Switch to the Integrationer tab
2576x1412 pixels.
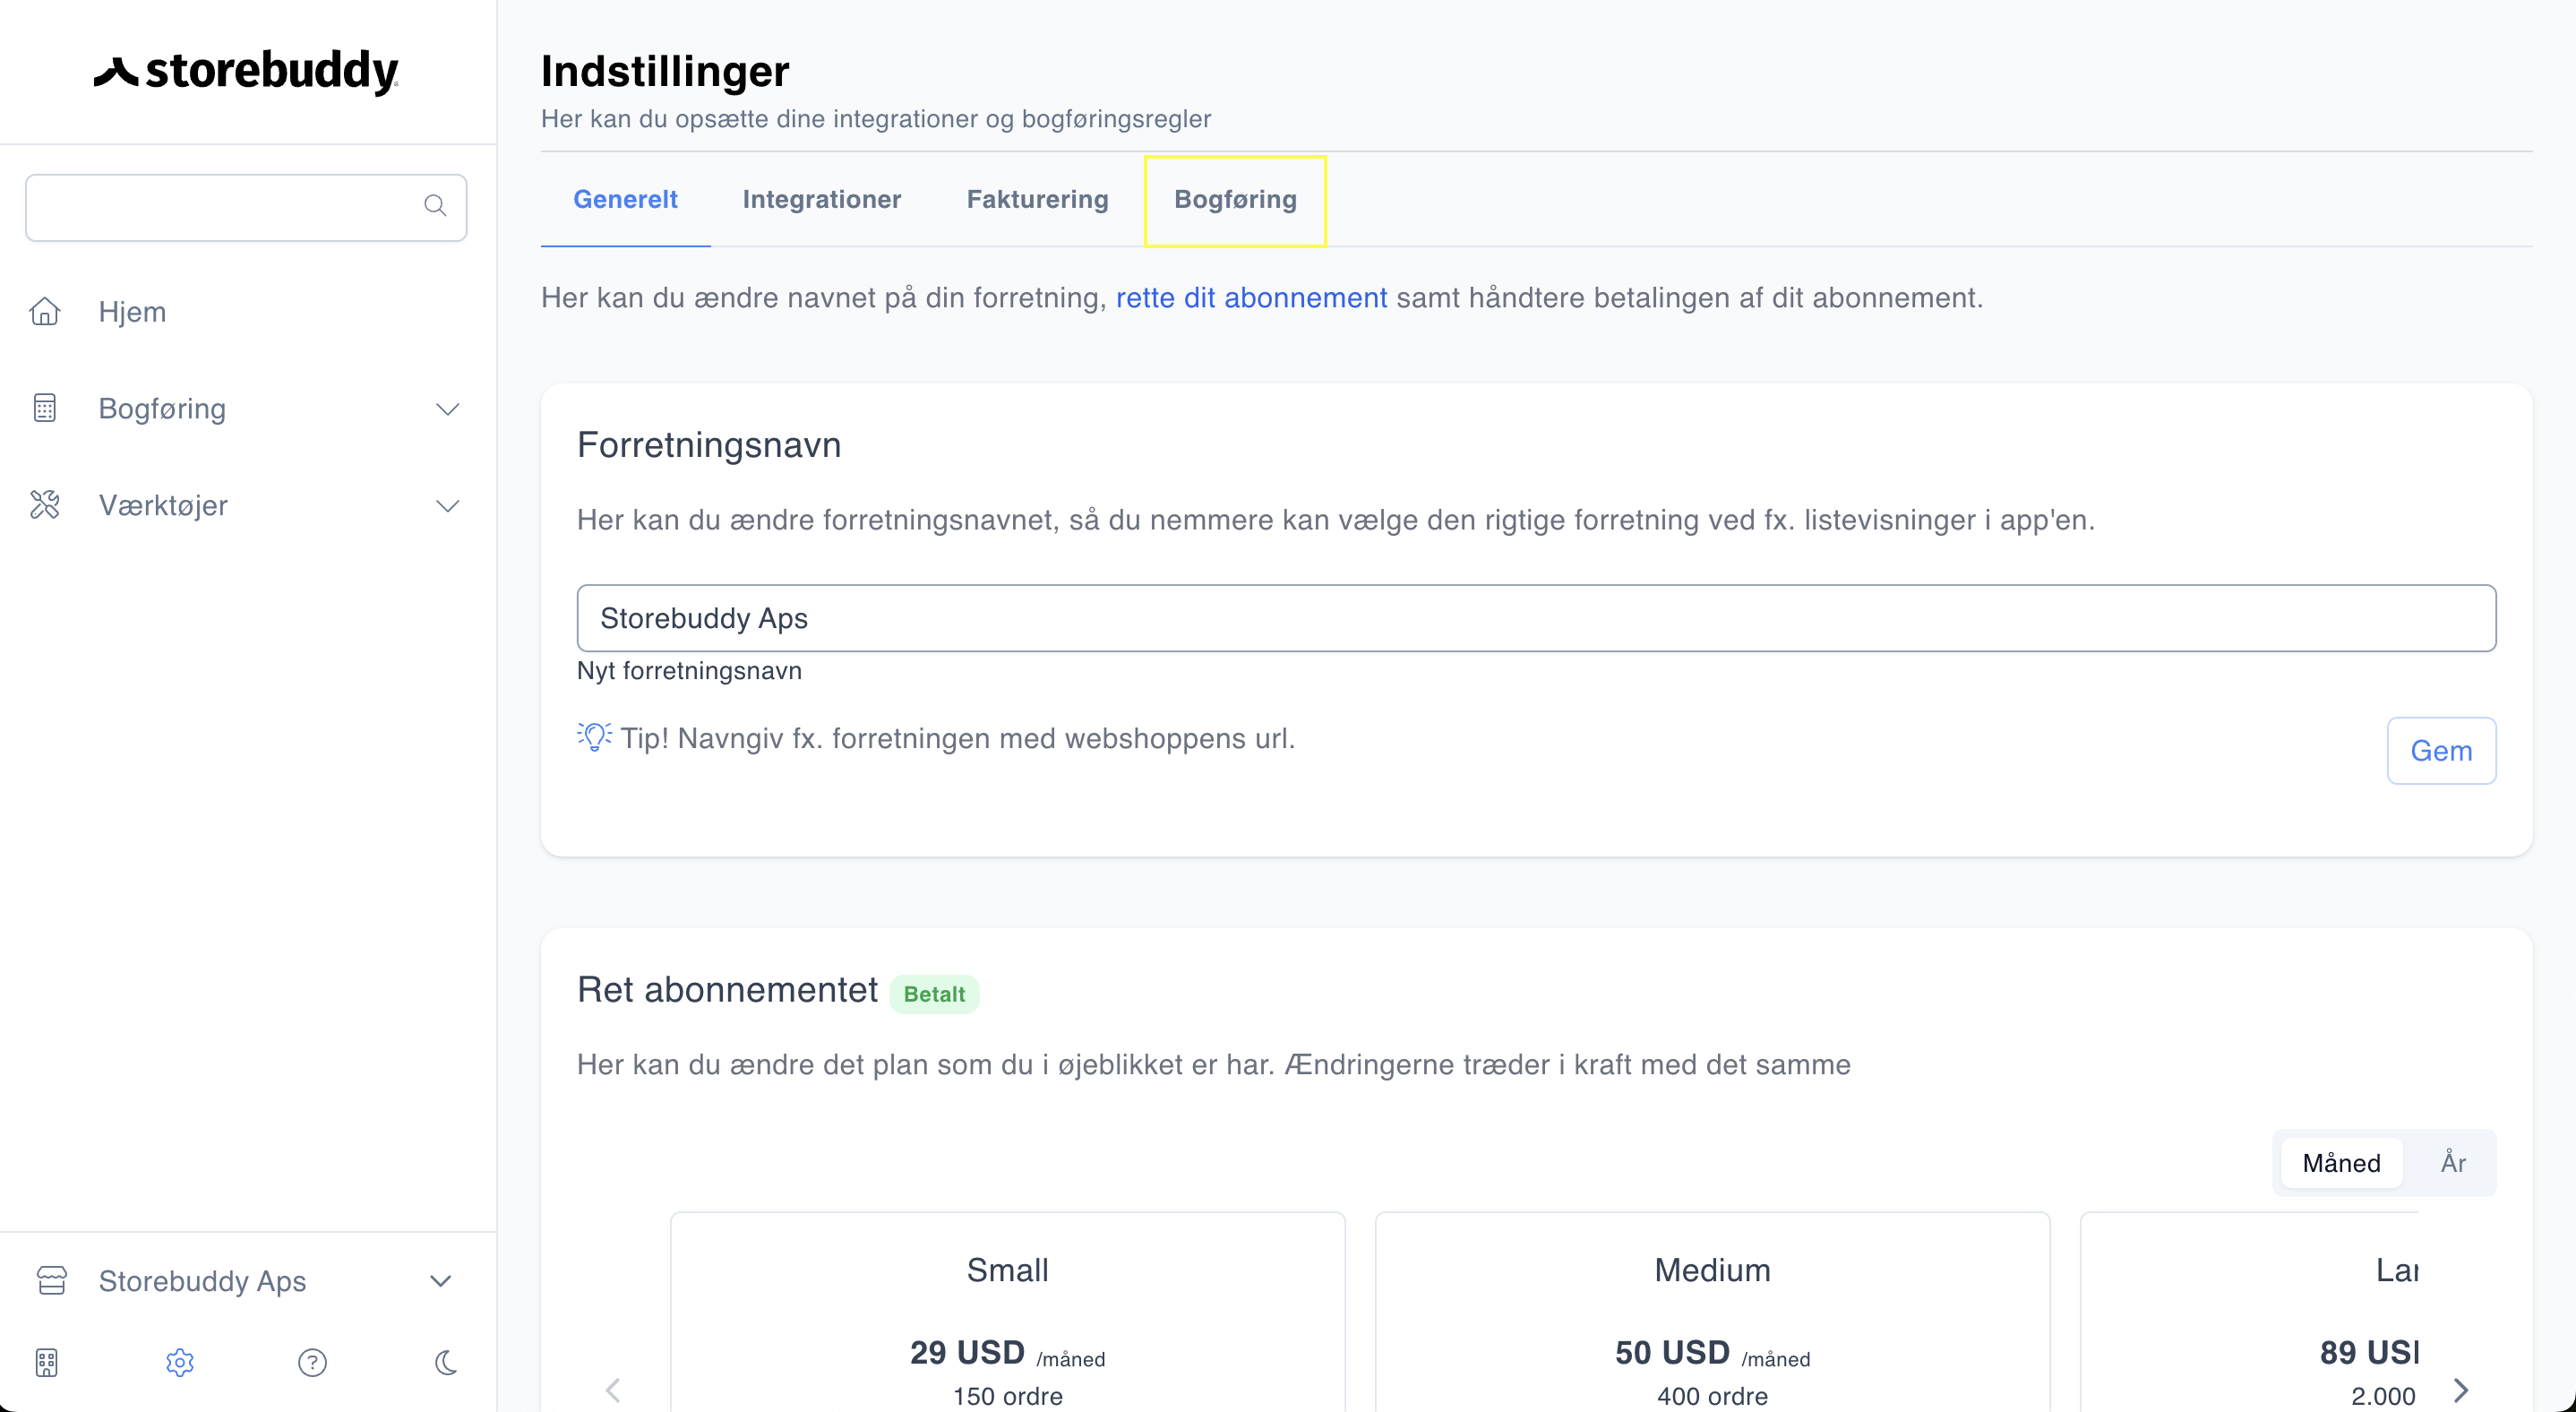(822, 200)
